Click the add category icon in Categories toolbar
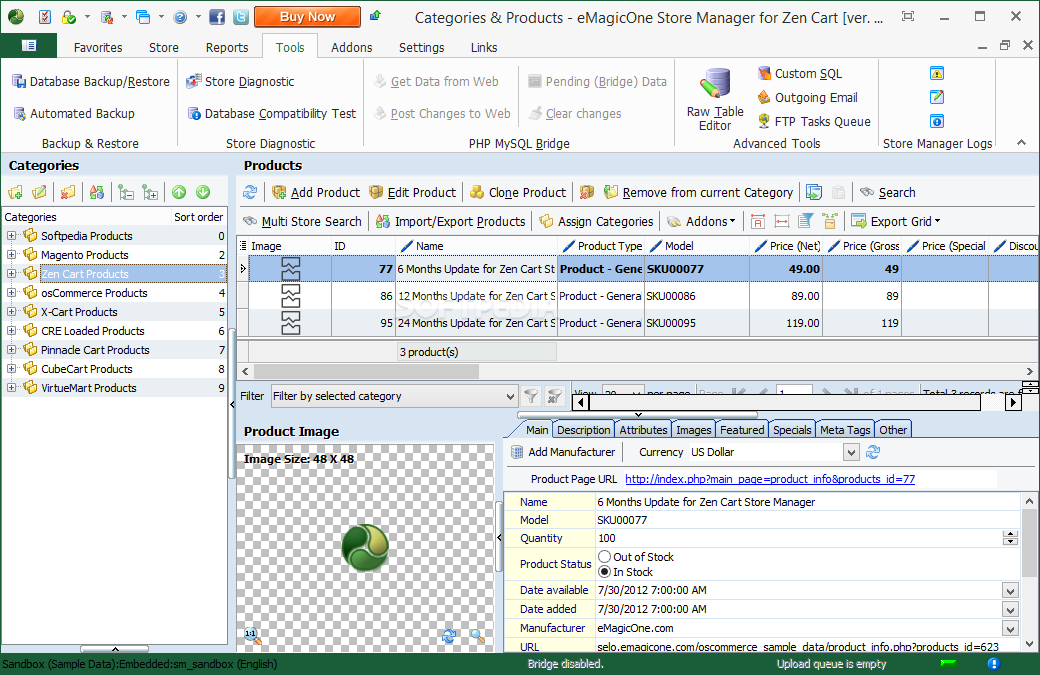The image size is (1040, 675). point(15,192)
